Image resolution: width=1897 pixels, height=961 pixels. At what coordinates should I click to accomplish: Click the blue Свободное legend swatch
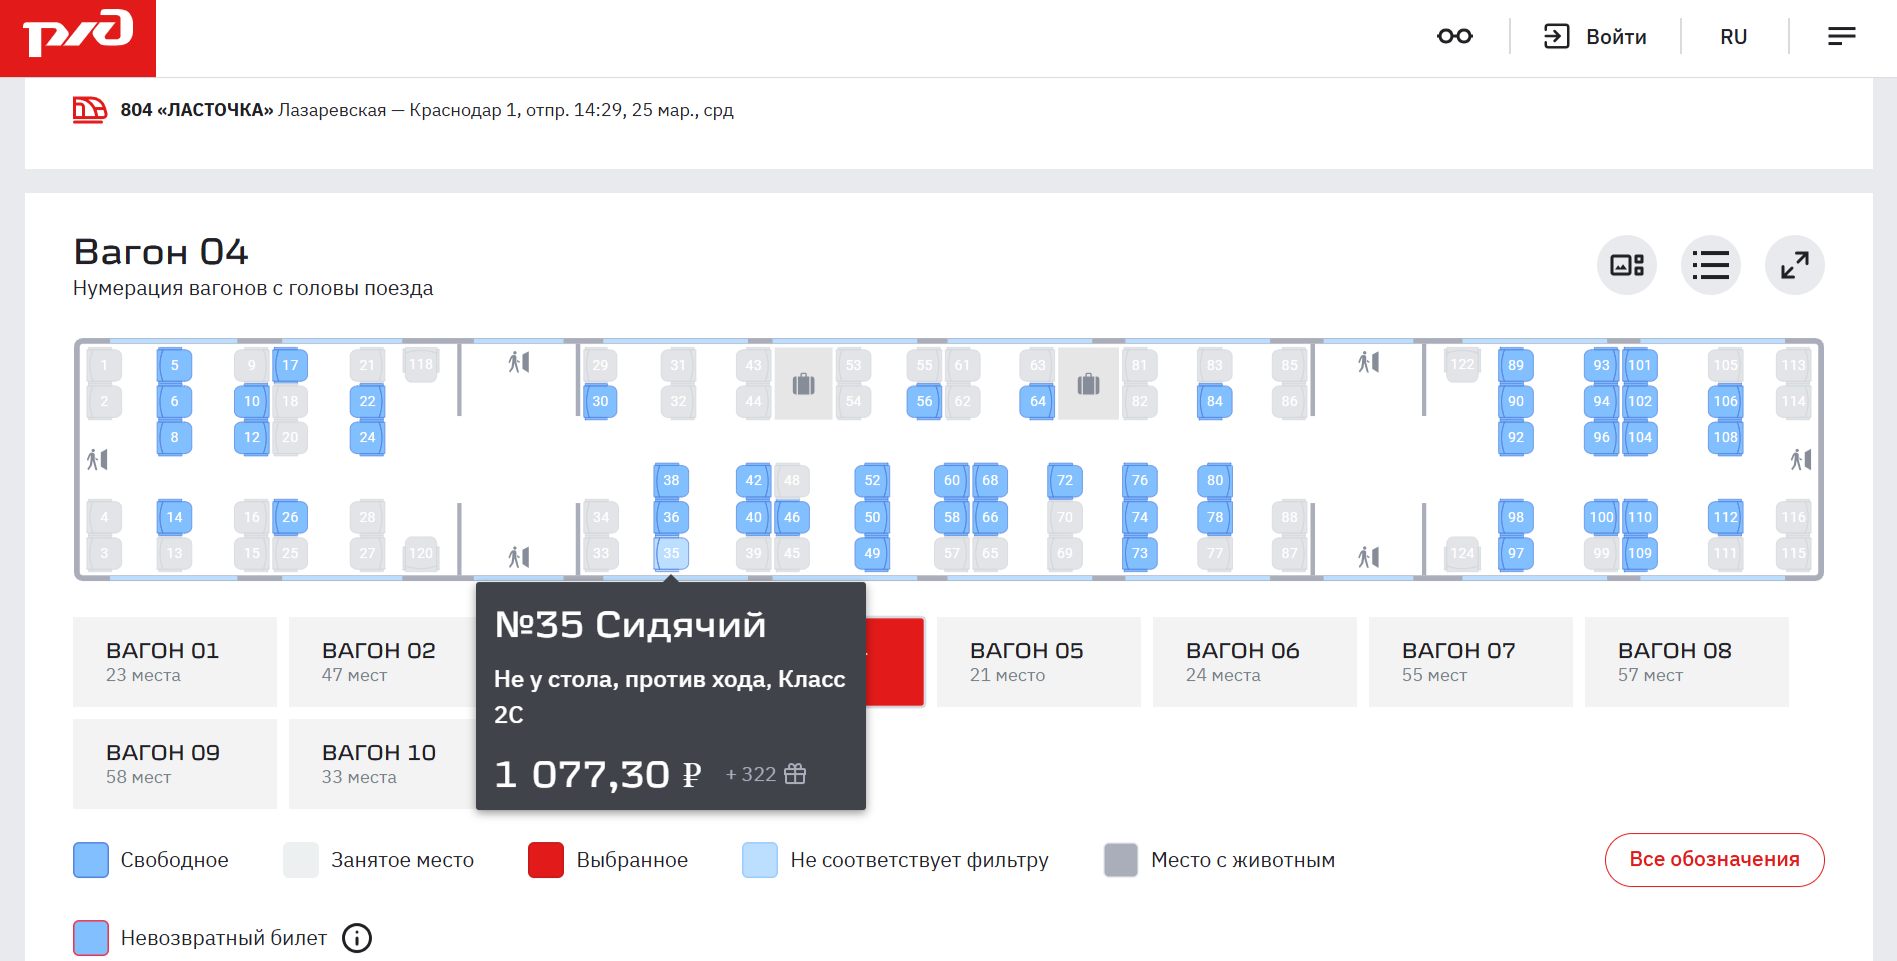click(x=91, y=860)
